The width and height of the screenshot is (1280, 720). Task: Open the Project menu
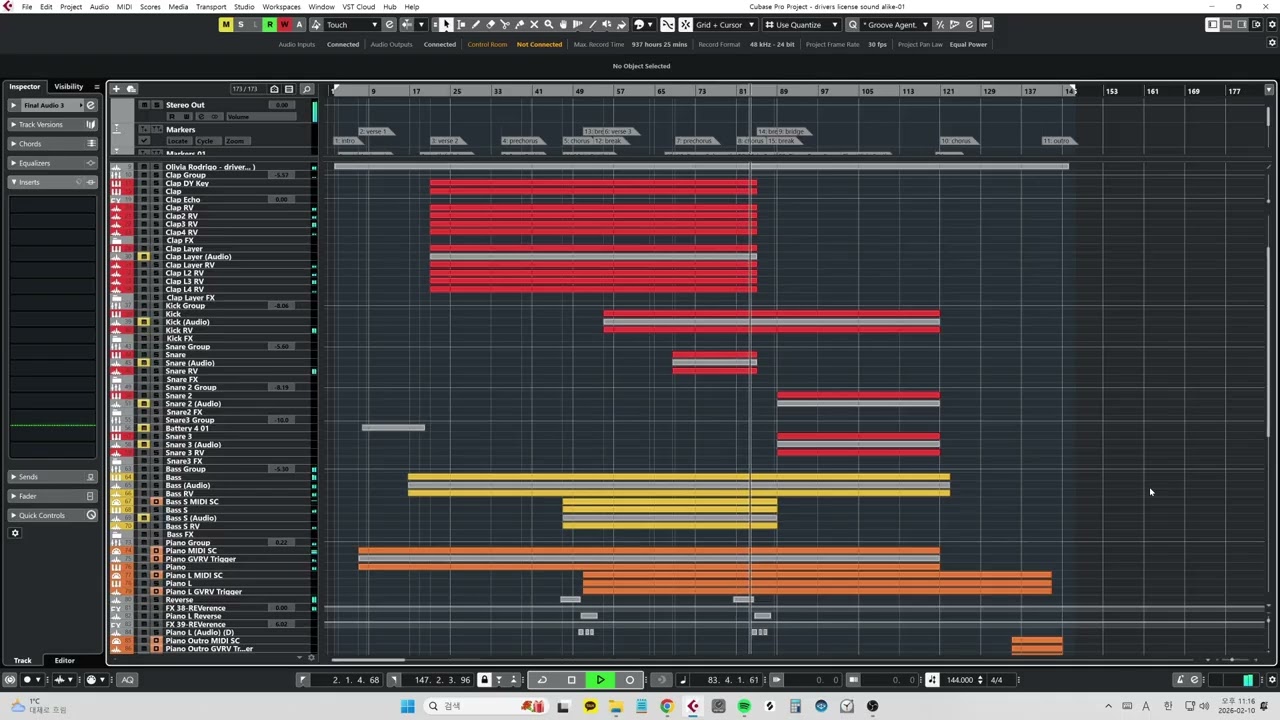click(x=71, y=7)
